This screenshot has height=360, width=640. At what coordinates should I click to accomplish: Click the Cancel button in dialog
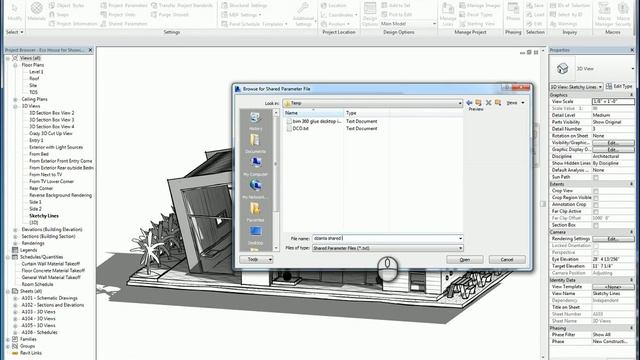tap(507, 260)
